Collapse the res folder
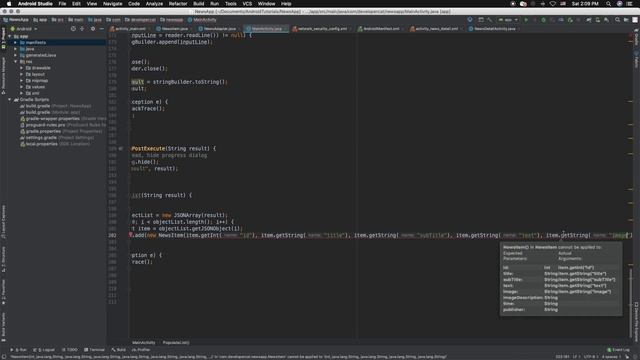 16,62
